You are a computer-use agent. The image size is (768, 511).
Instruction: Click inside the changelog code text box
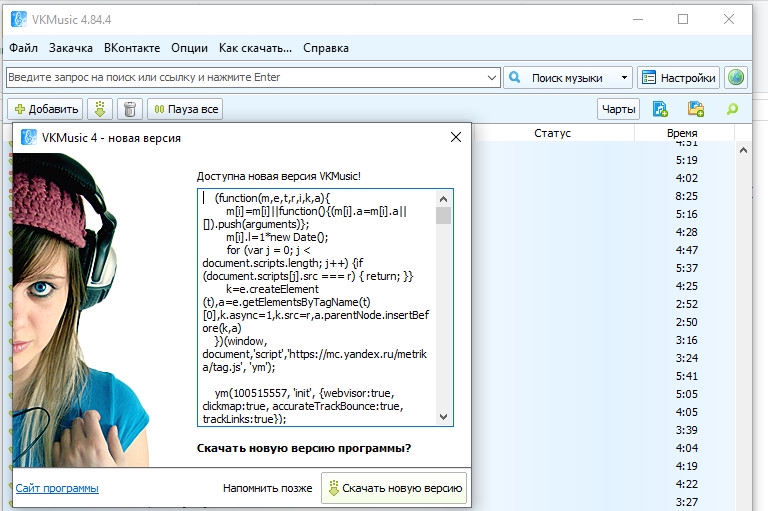pos(317,307)
